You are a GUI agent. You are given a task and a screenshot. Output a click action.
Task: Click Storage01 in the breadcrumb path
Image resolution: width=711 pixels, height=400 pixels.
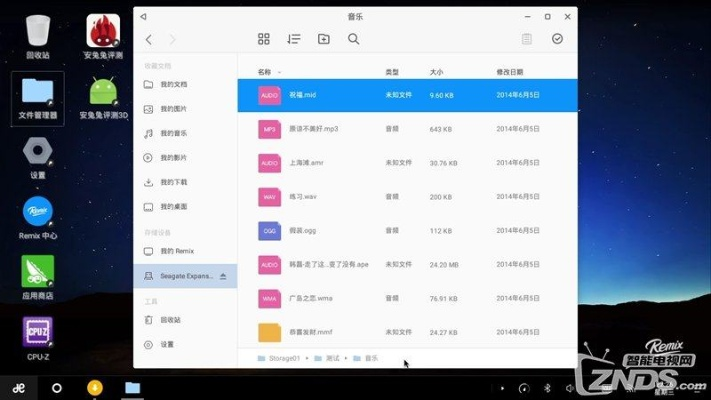click(284, 357)
